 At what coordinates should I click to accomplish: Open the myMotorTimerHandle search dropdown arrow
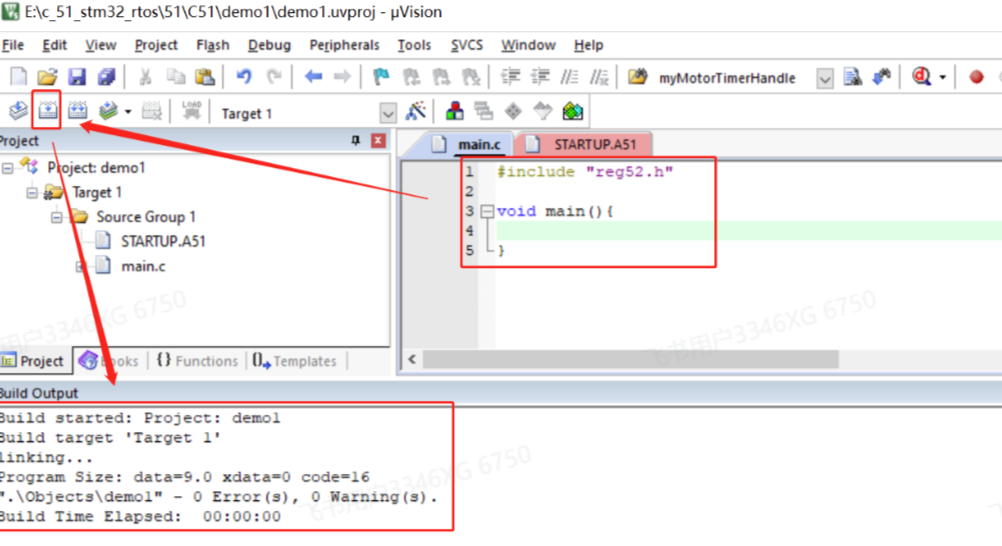click(825, 79)
